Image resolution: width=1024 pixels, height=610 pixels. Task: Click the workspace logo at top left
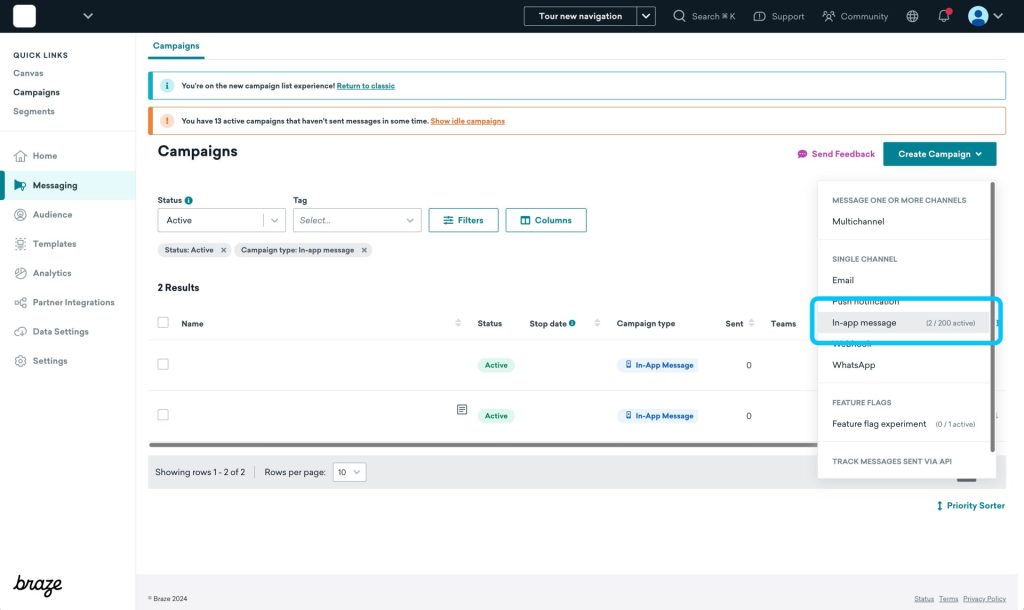pyautogui.click(x=24, y=16)
